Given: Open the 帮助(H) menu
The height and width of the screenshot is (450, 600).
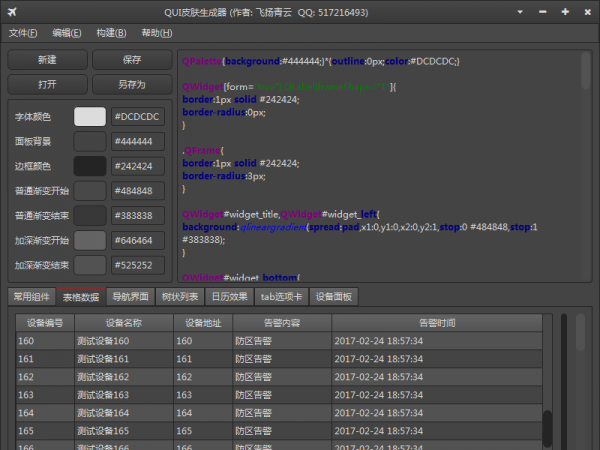Looking at the screenshot, I should pos(157,32).
